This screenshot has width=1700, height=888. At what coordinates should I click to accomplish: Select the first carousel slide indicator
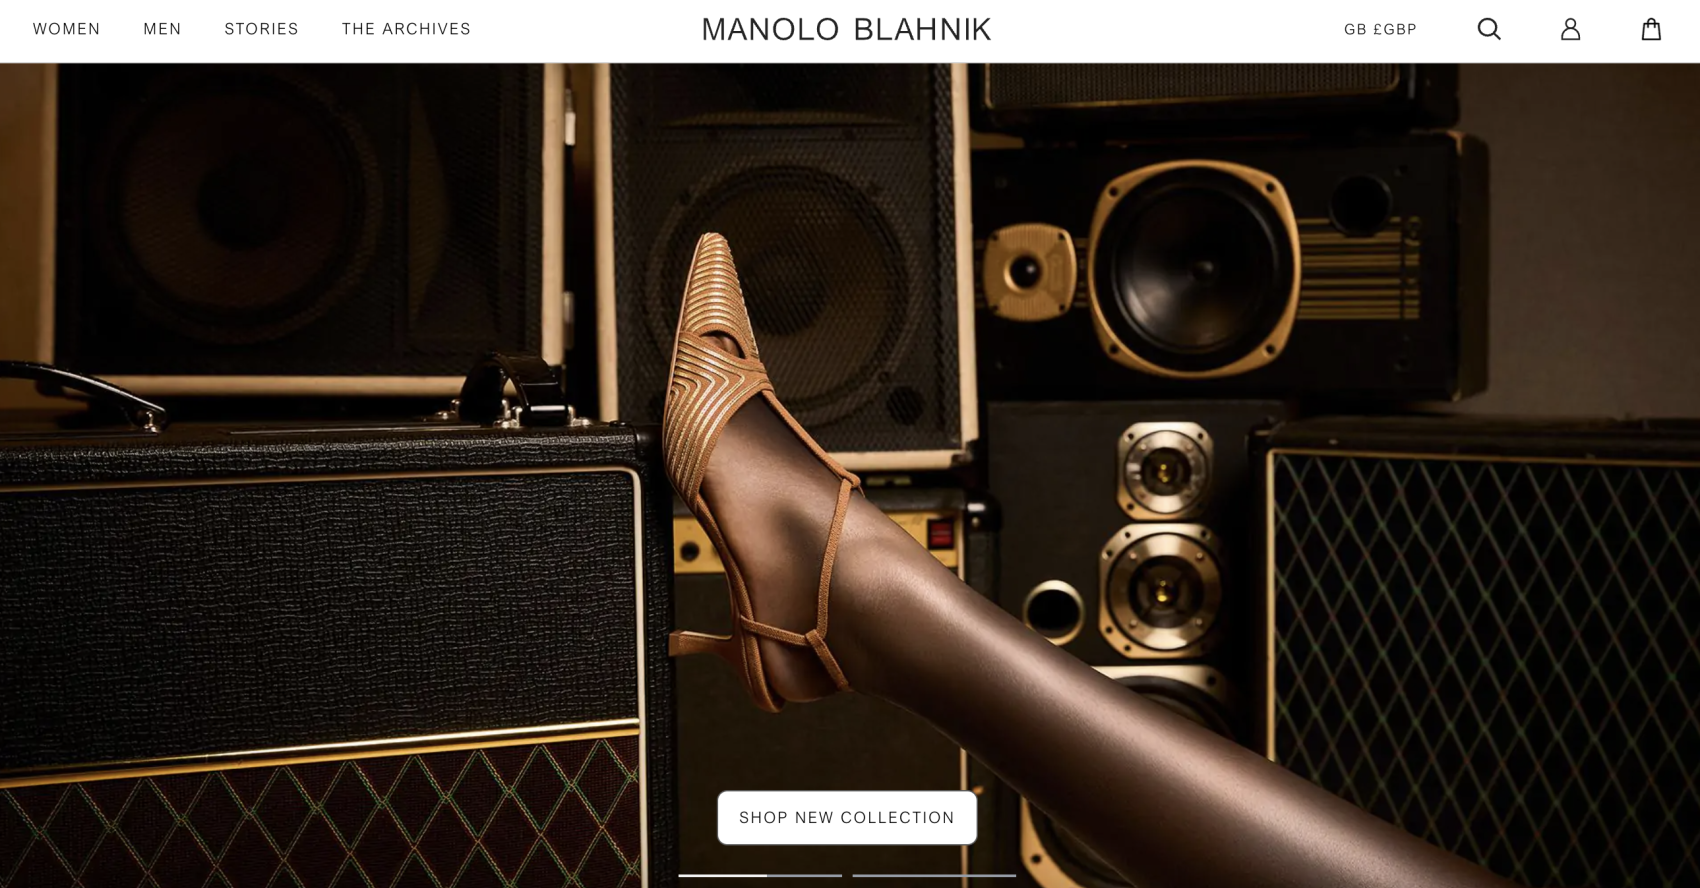(x=760, y=875)
